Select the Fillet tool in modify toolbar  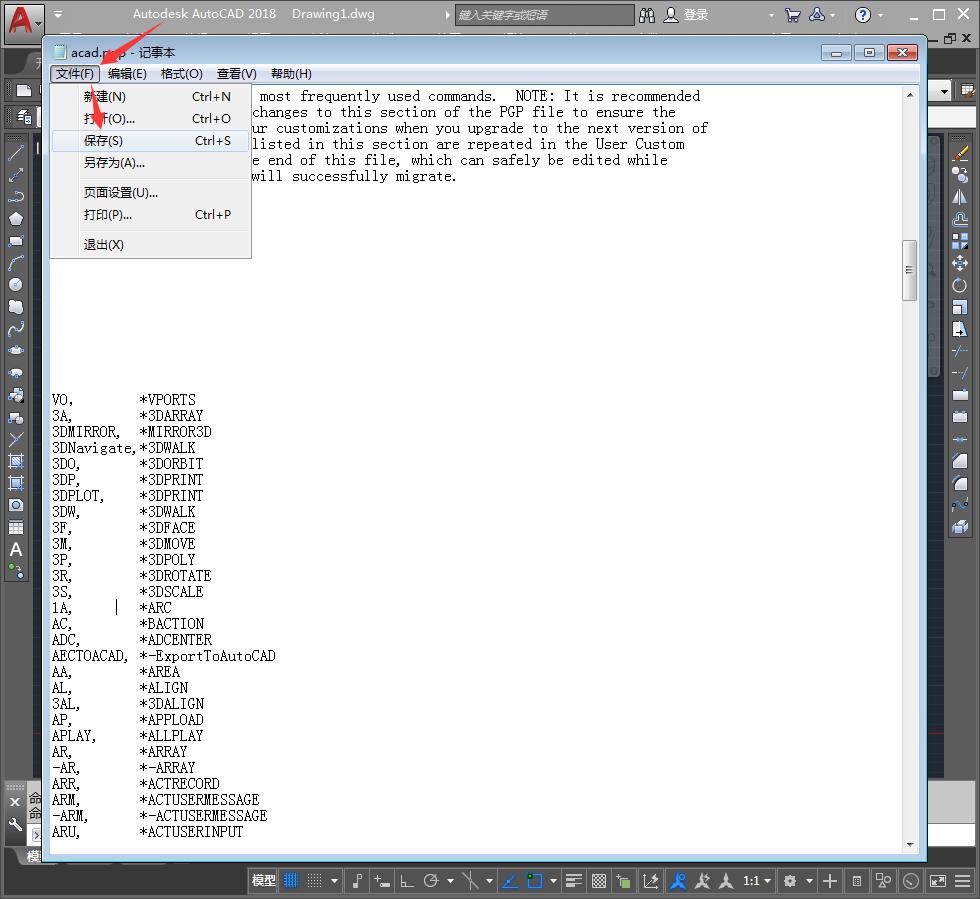click(959, 483)
